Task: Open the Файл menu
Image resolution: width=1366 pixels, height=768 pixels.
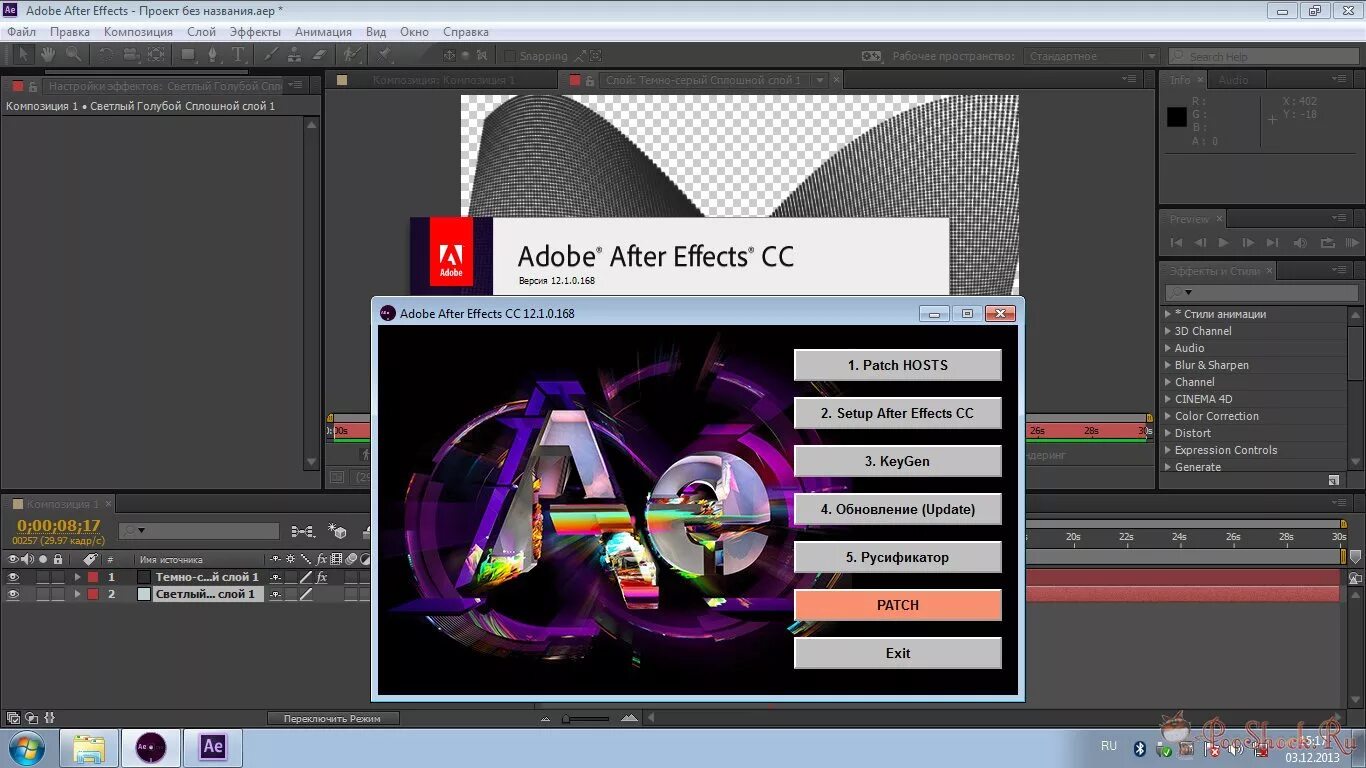Action: [21, 32]
